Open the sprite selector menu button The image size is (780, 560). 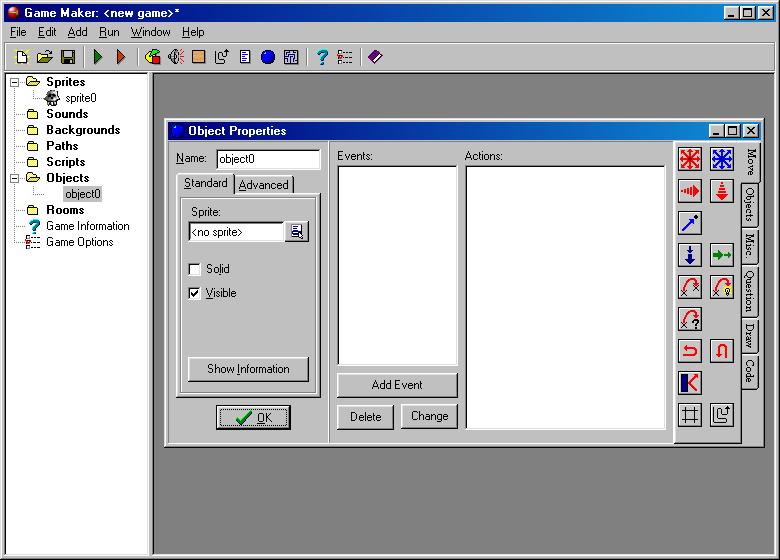tap(297, 232)
